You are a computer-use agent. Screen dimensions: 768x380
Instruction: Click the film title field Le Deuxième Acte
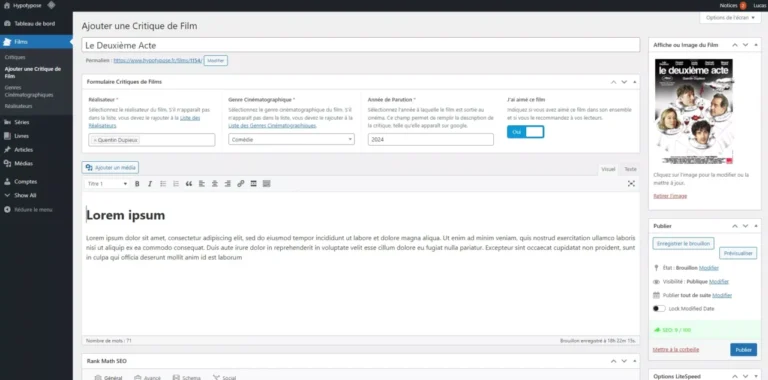point(360,45)
